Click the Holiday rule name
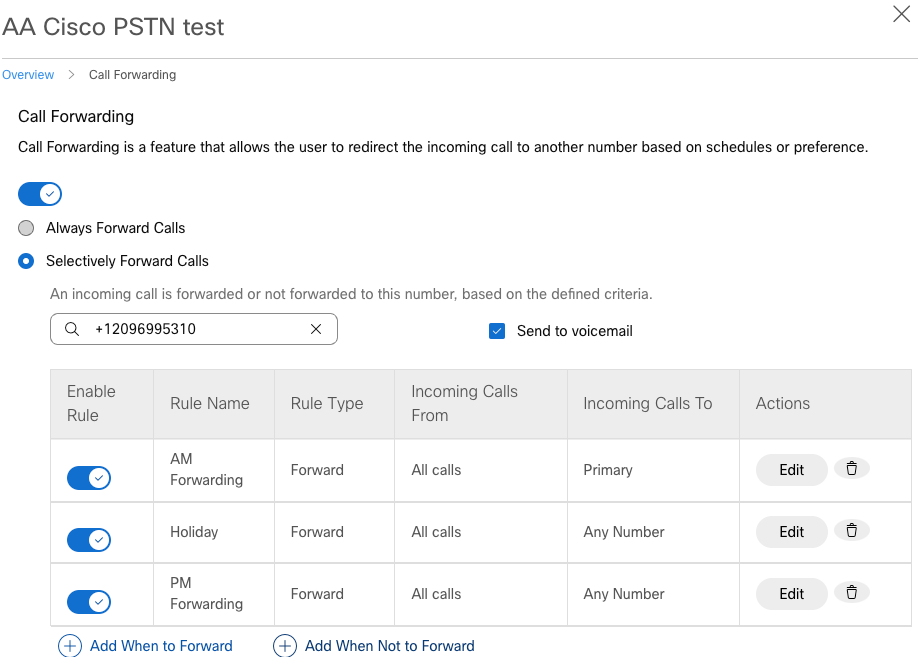 tap(194, 532)
